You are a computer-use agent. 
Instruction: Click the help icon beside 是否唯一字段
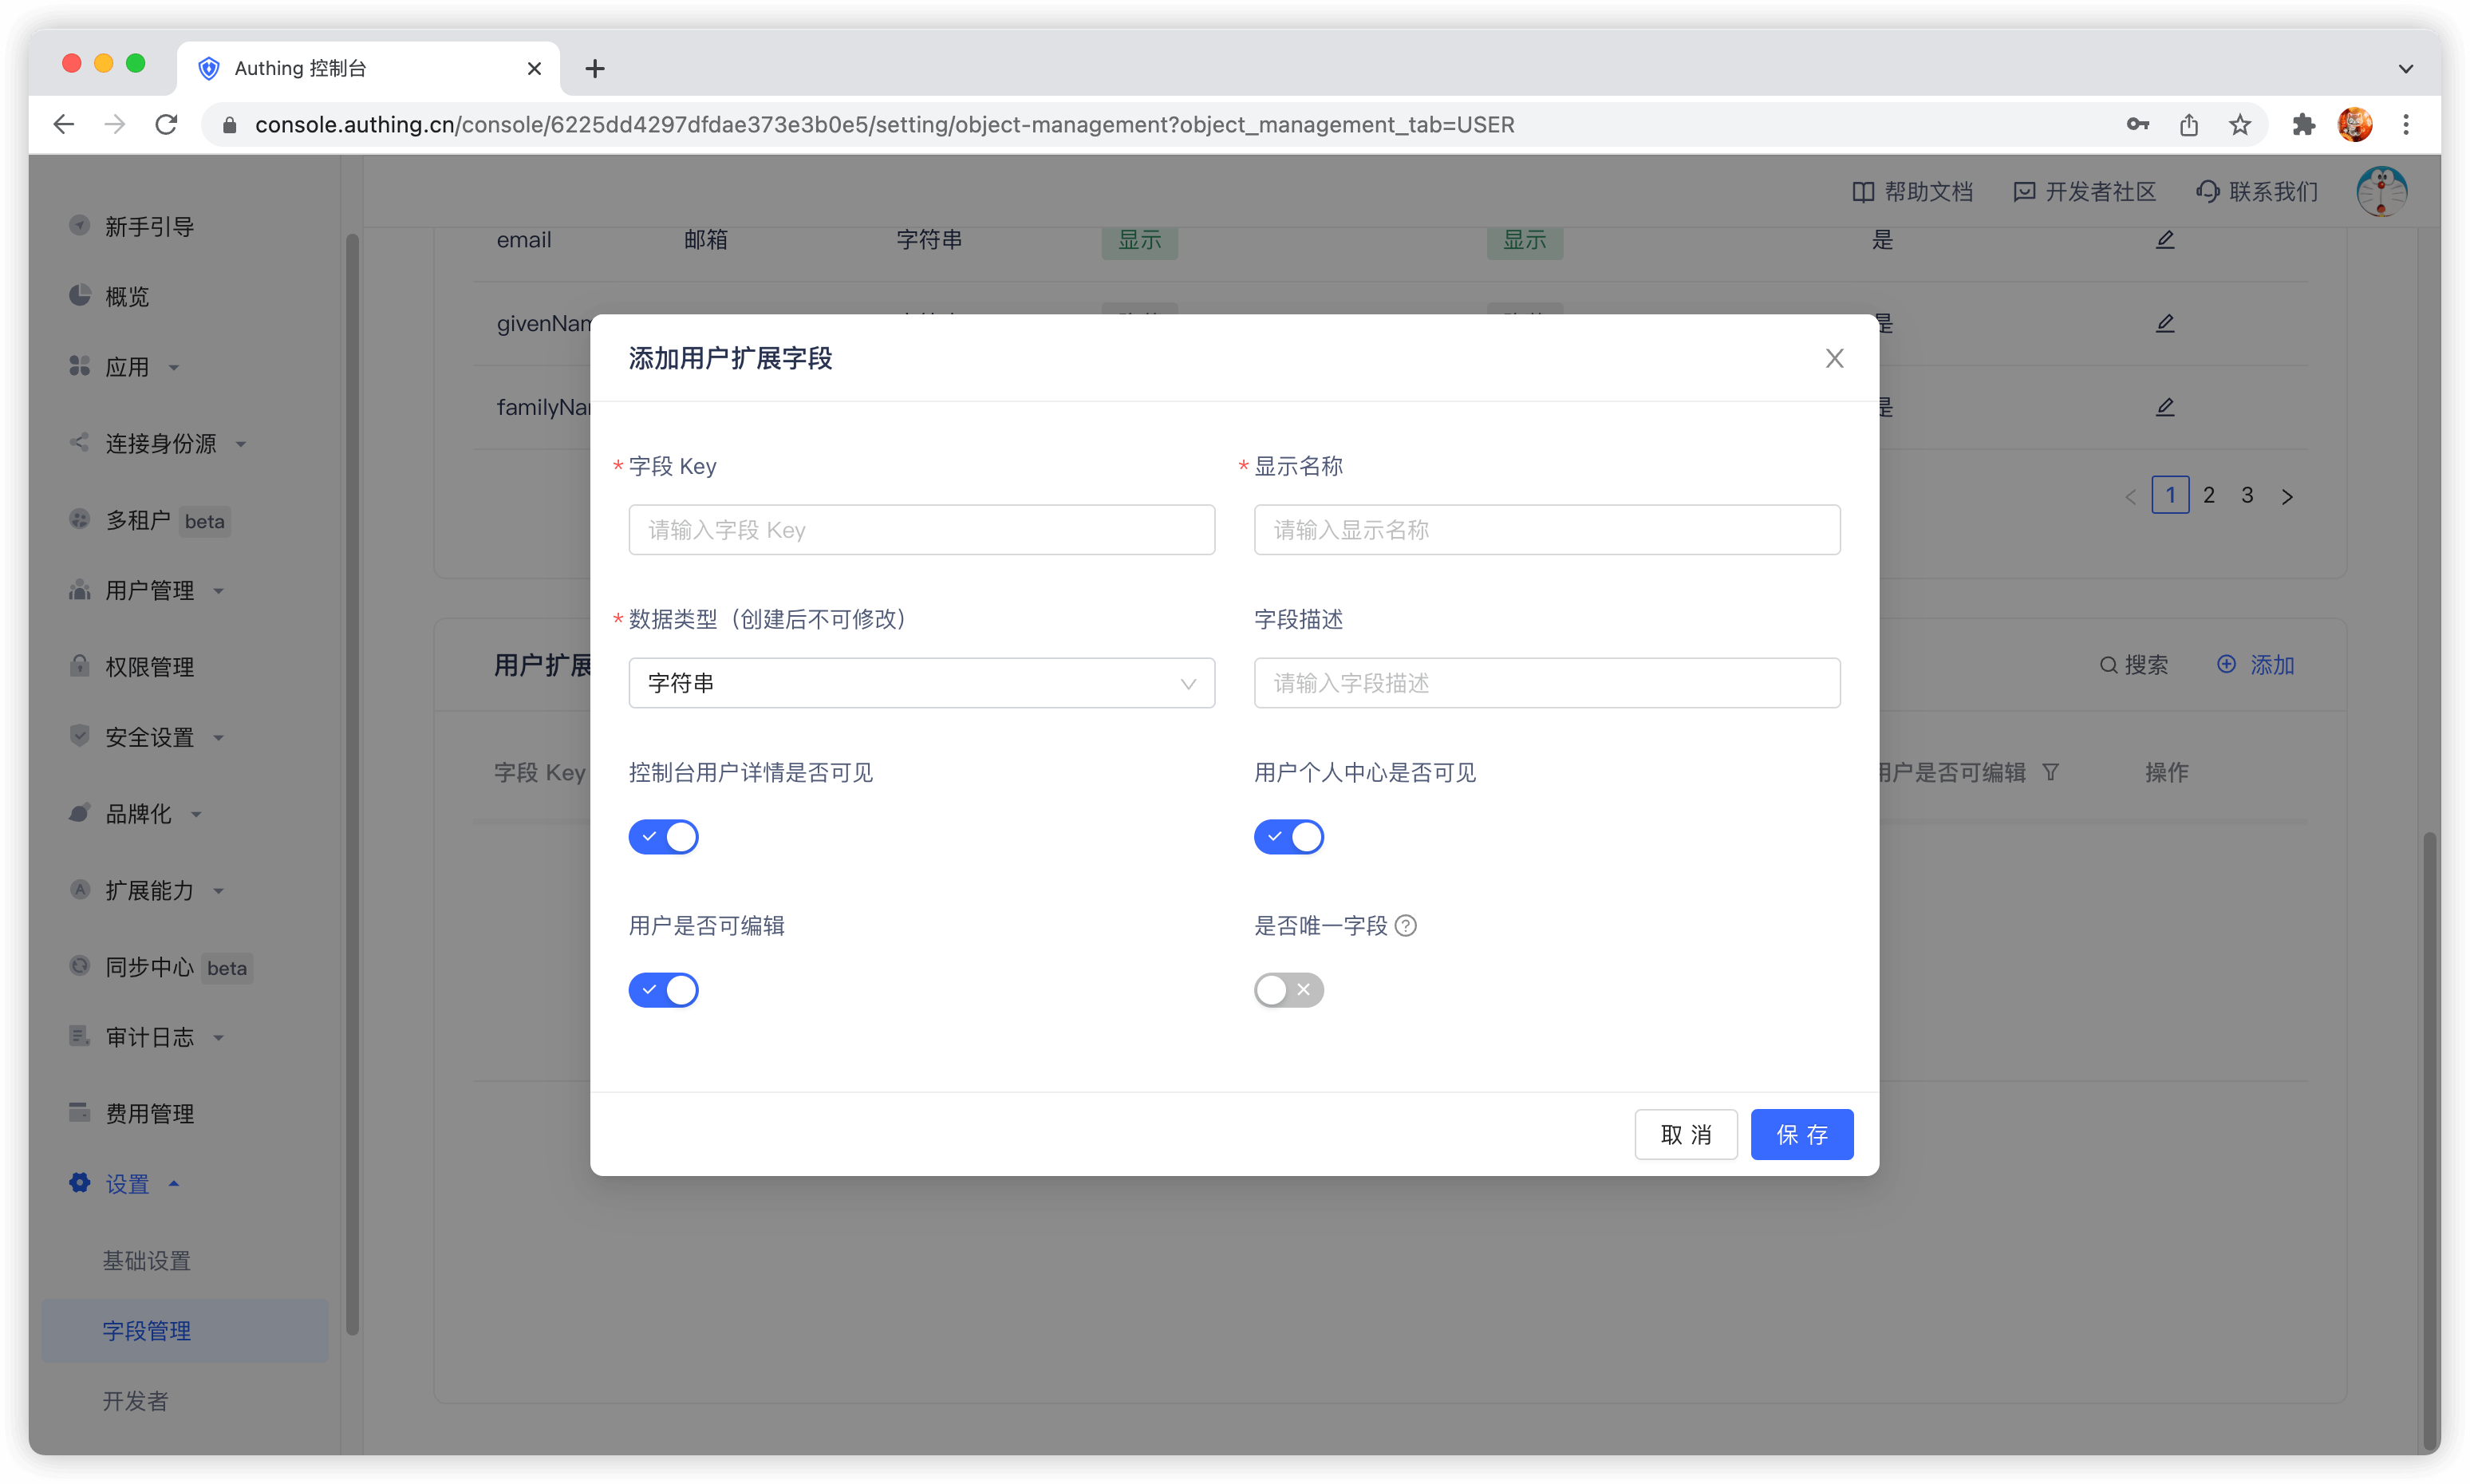tap(1405, 926)
